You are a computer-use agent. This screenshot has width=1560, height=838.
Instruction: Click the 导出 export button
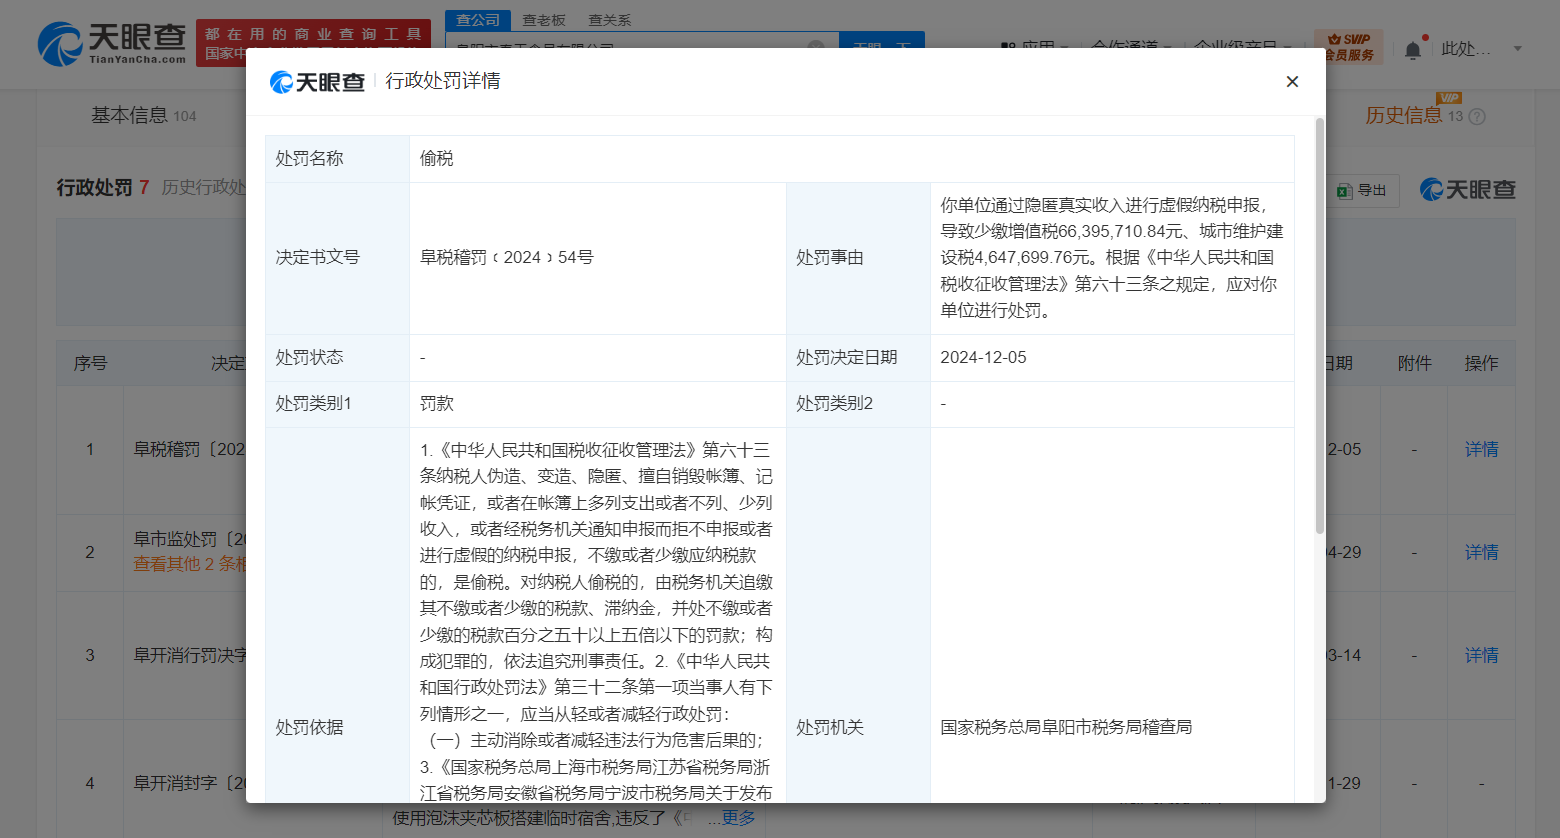click(1362, 190)
